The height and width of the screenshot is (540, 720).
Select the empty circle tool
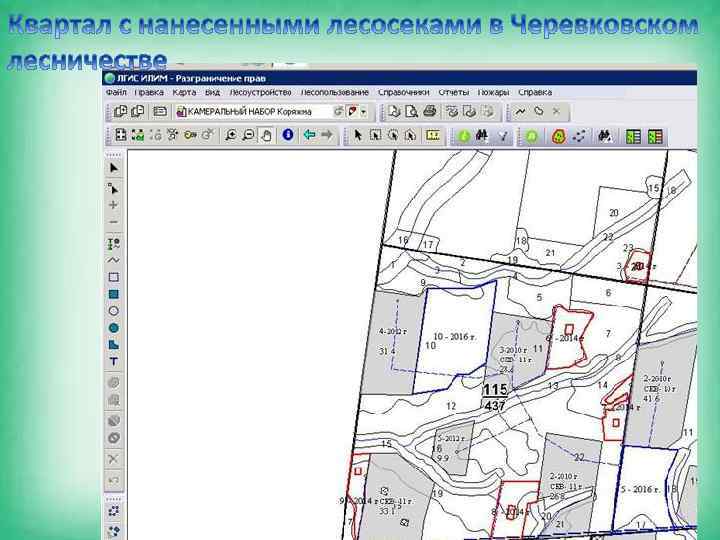click(x=113, y=311)
